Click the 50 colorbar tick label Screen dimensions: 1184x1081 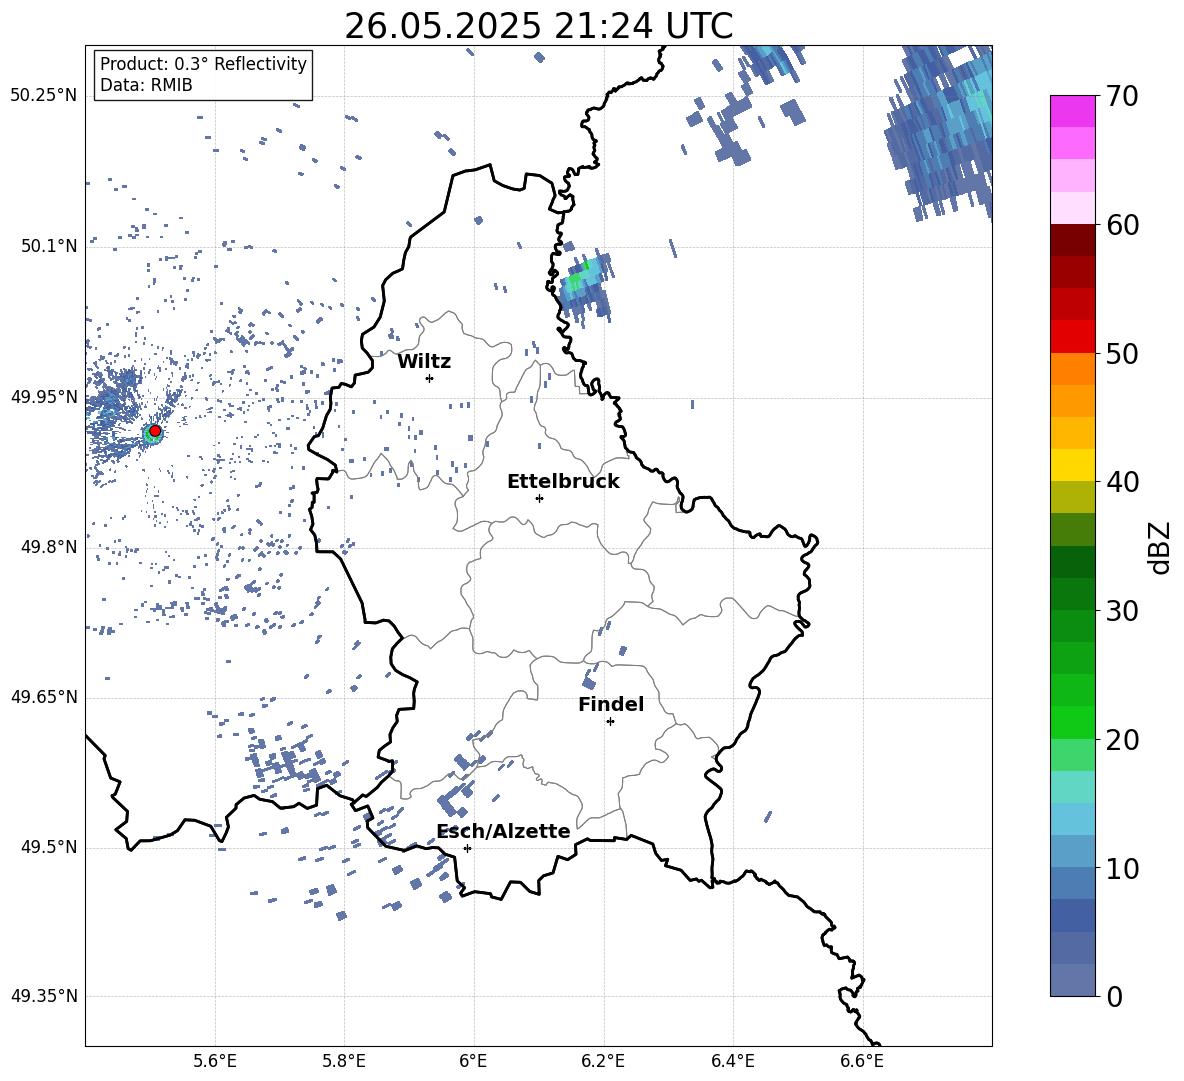point(1122,353)
